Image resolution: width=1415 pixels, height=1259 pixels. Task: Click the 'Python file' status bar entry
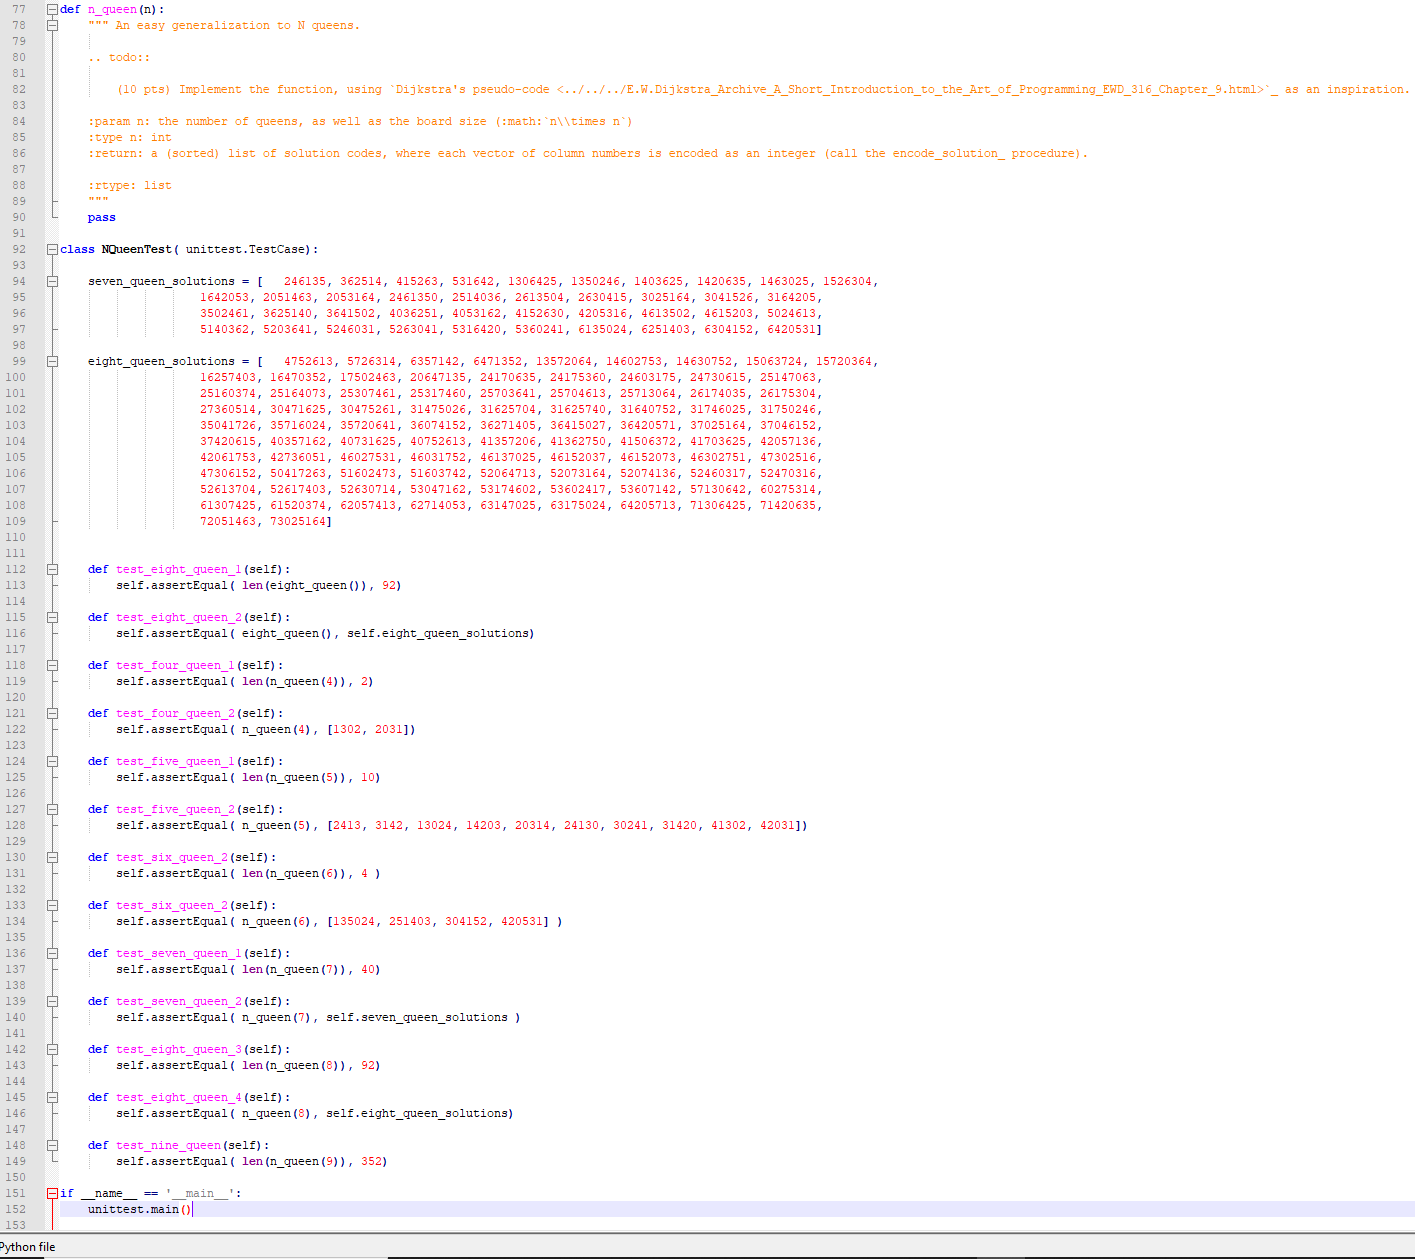[x=27, y=1247]
